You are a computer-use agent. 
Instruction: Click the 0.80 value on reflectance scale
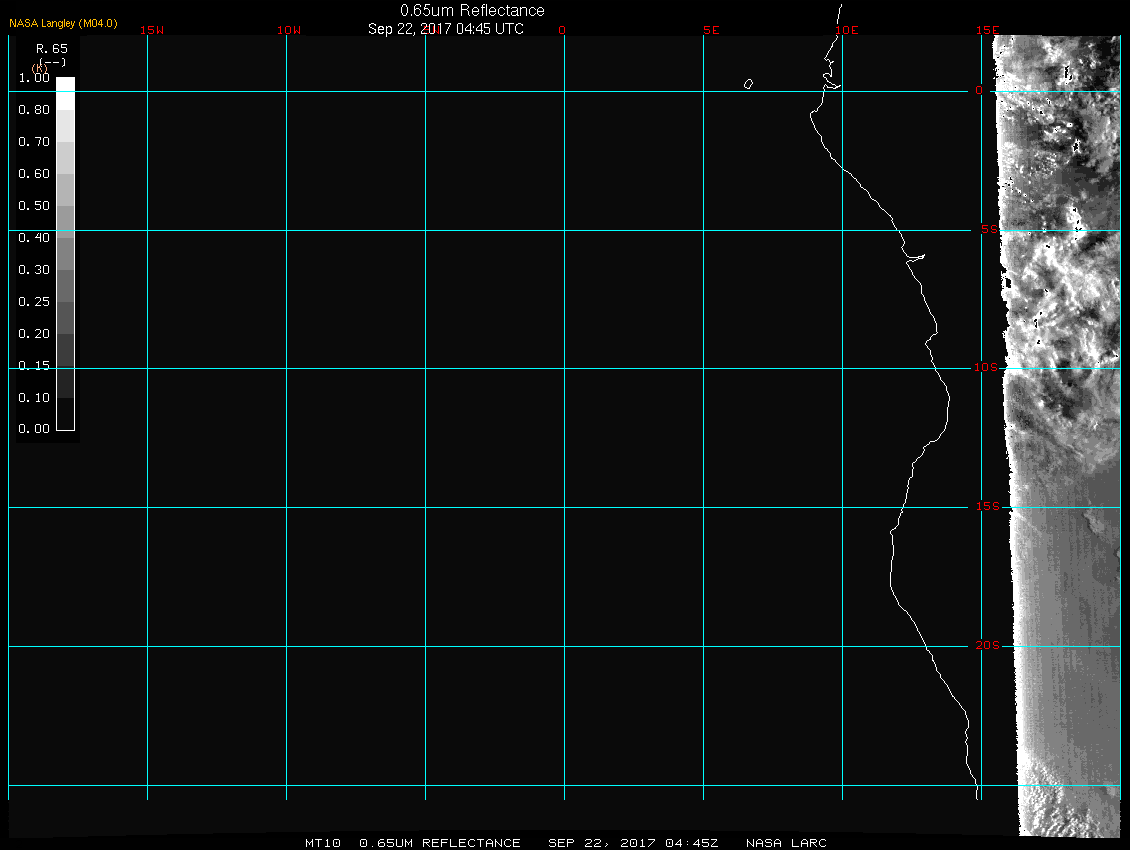[x=34, y=110]
